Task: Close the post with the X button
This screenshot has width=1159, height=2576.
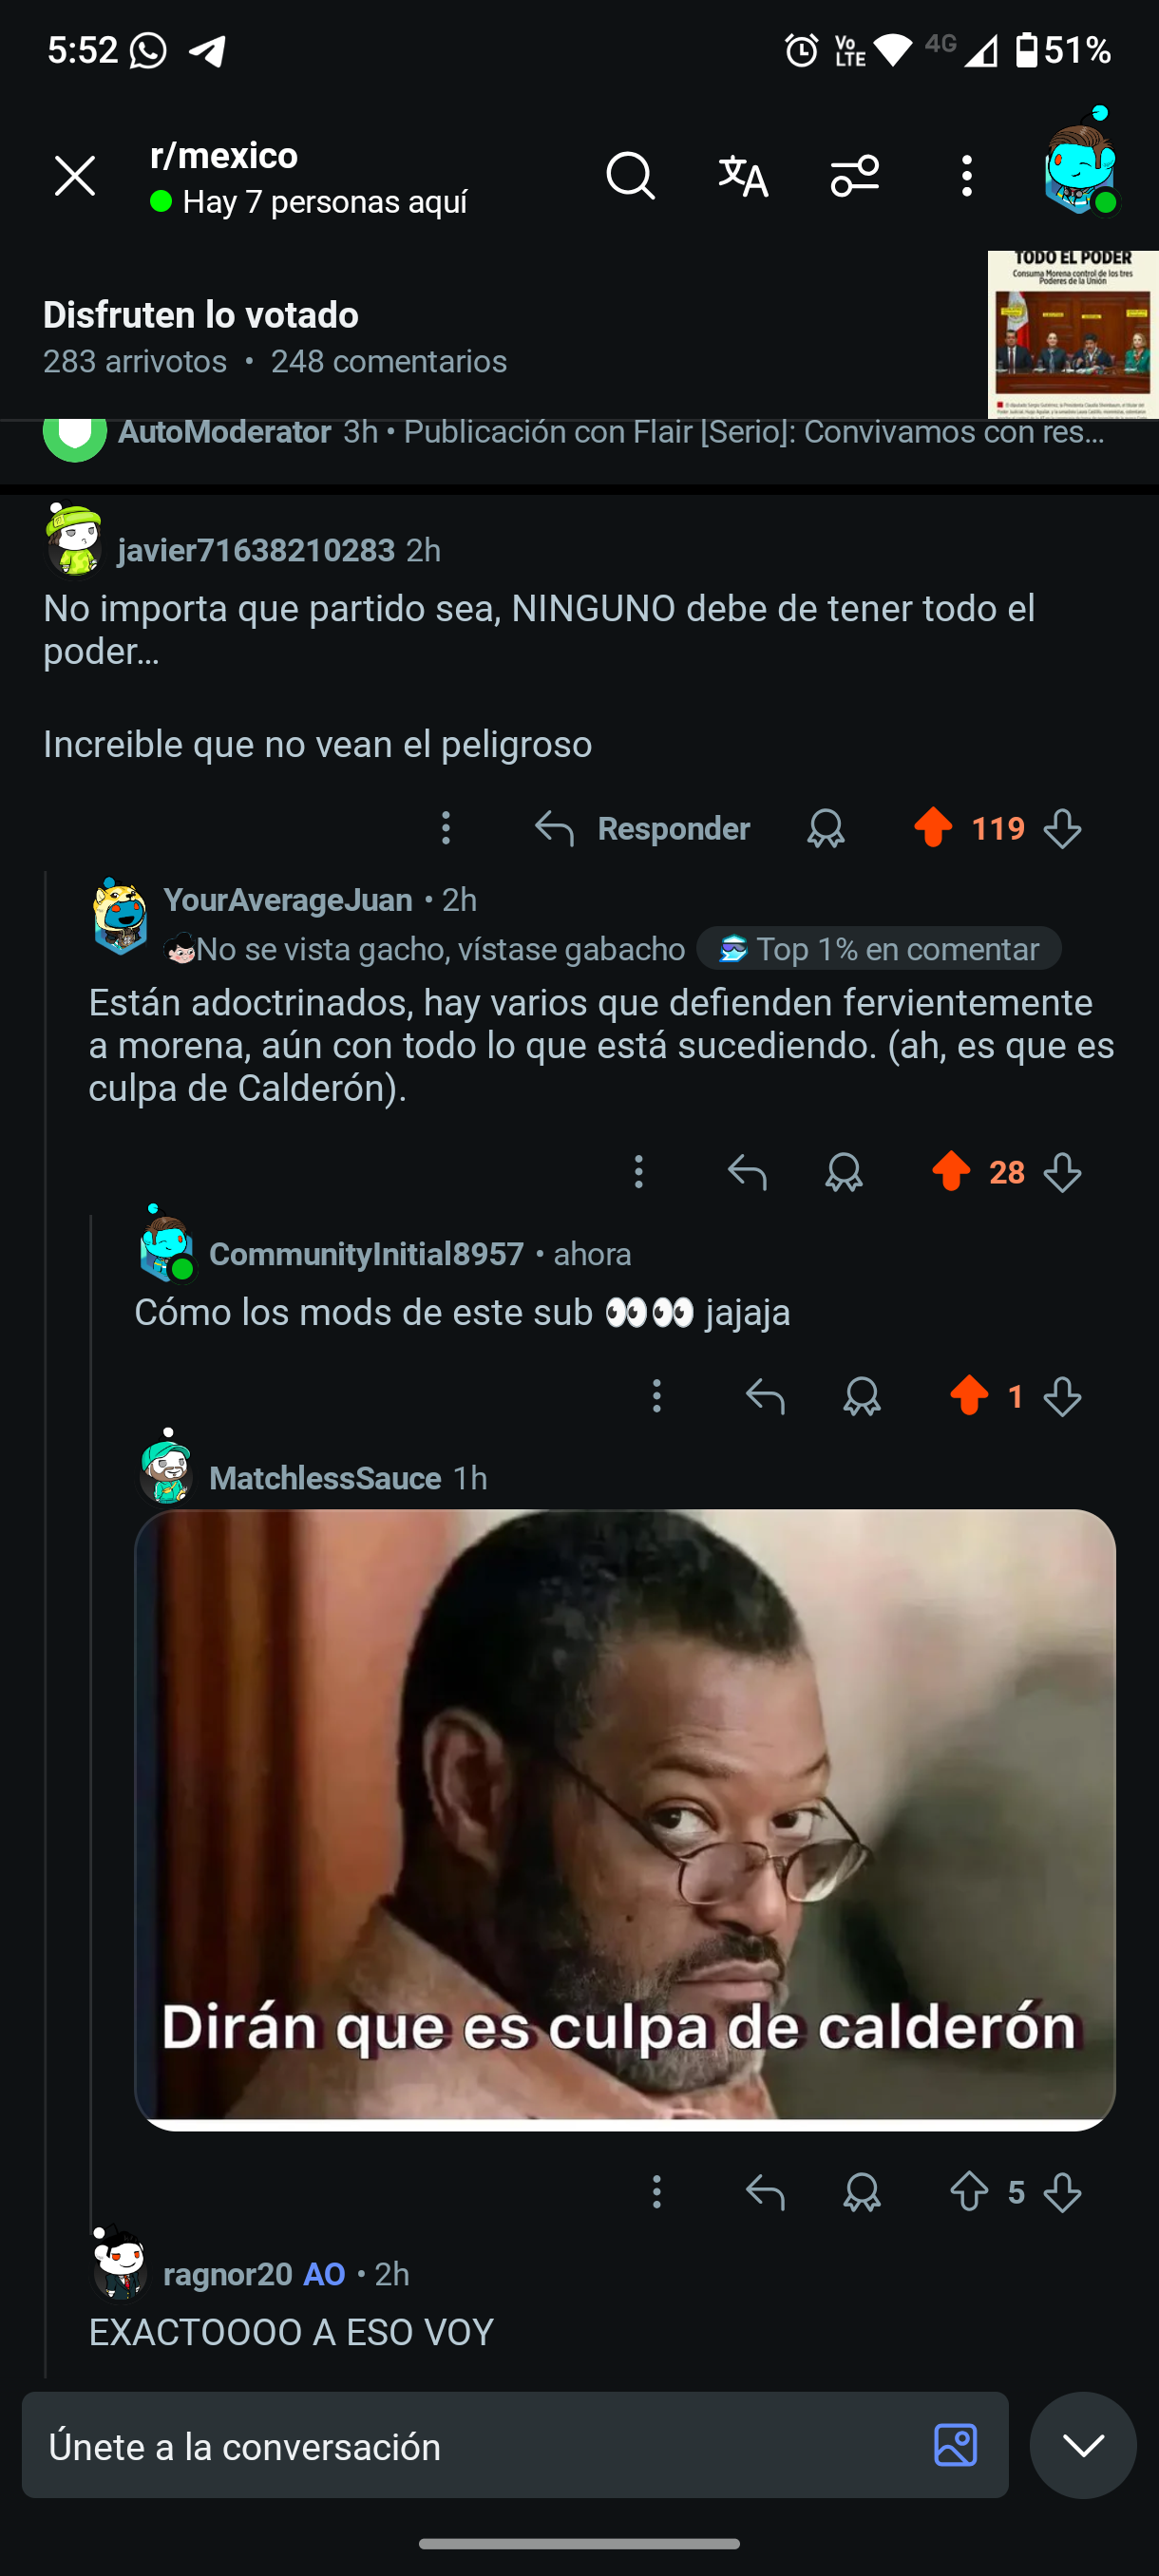Action: [x=75, y=176]
